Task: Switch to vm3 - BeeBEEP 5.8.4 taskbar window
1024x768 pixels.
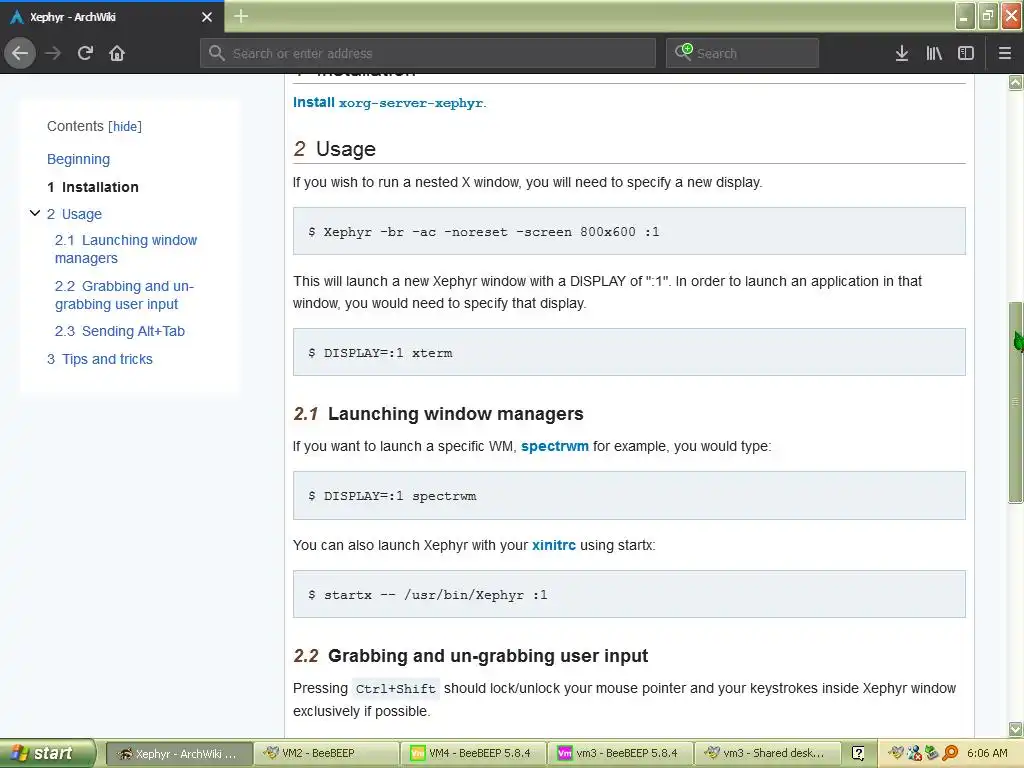Action: [x=620, y=754]
